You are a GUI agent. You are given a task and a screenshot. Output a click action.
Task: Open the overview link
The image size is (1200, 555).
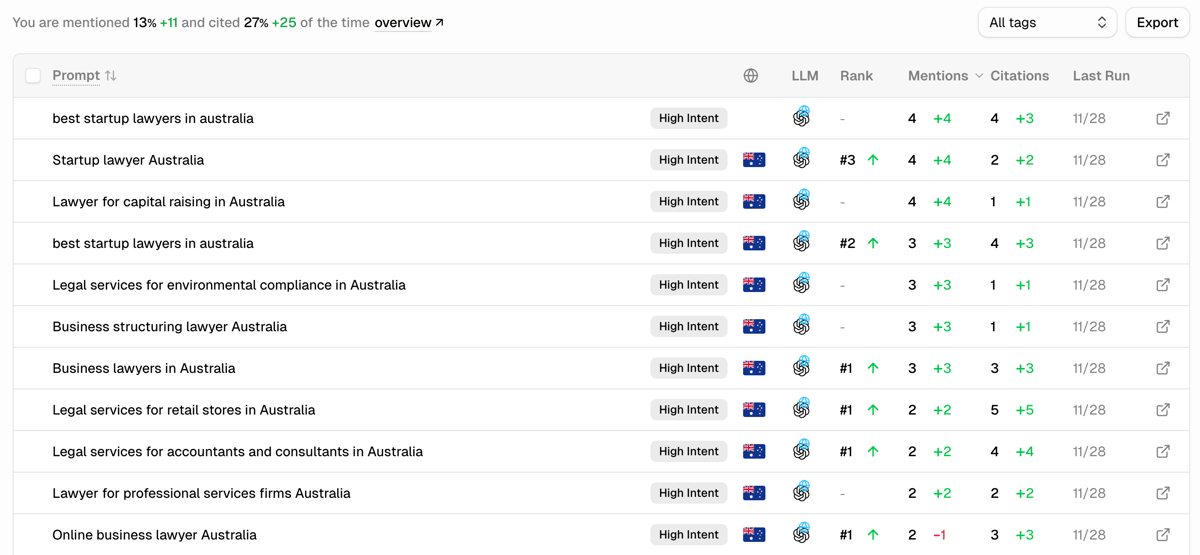point(408,22)
